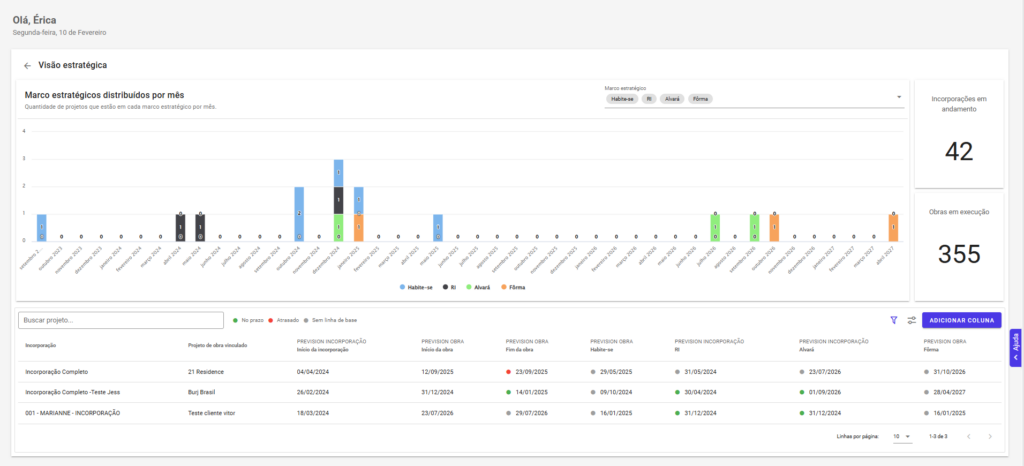
Task: Go to next table page
Action: [x=989, y=436]
